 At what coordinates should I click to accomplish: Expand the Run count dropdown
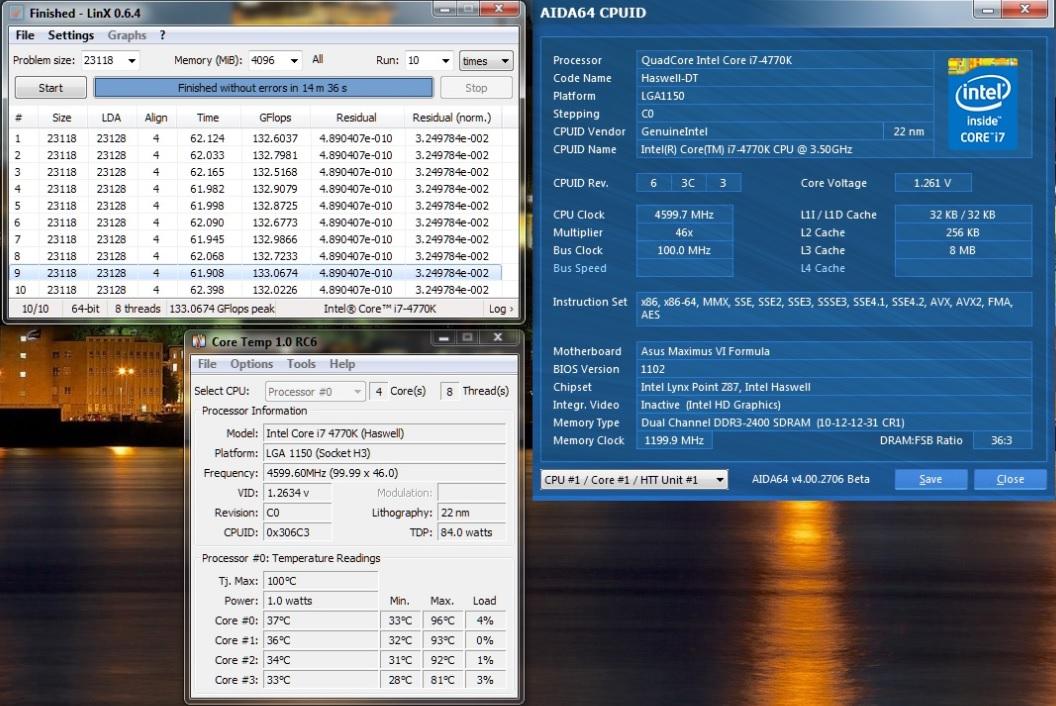(445, 61)
